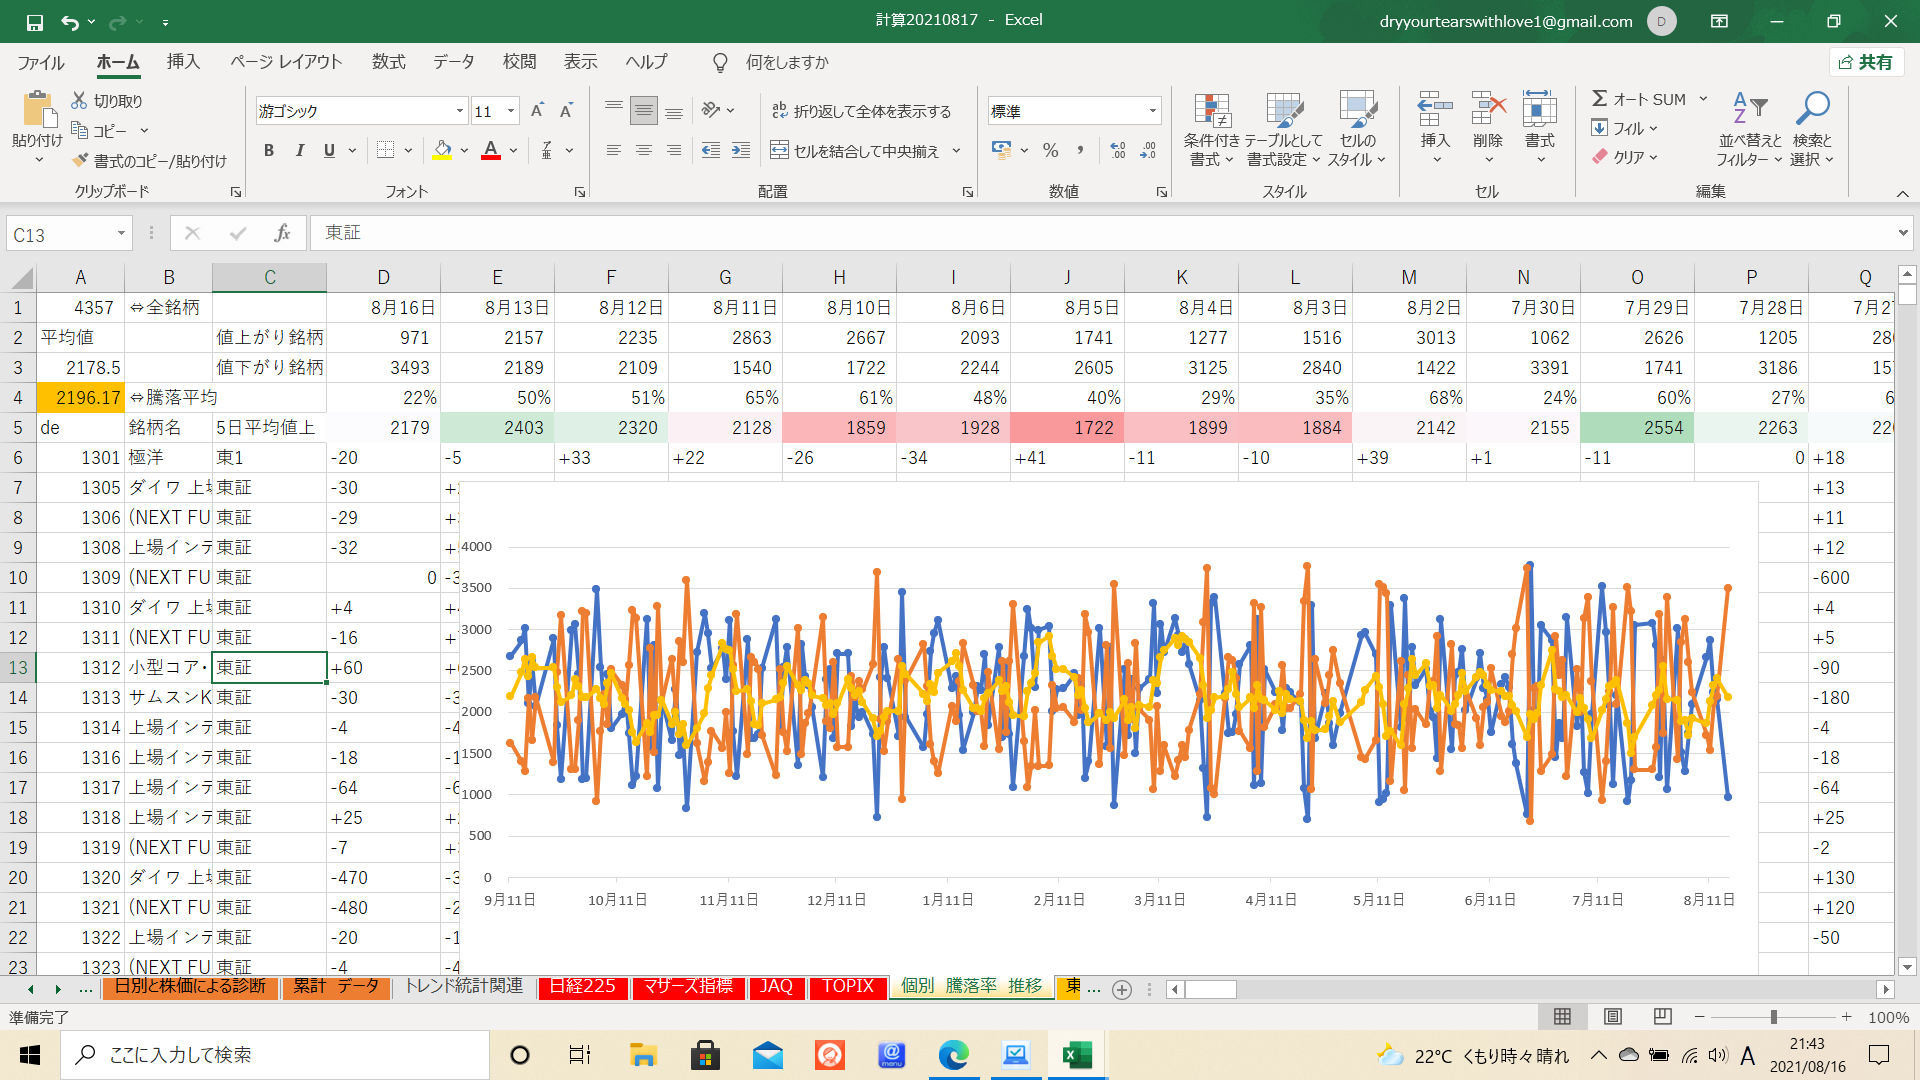Click the format painter brush icon

pos(81,161)
